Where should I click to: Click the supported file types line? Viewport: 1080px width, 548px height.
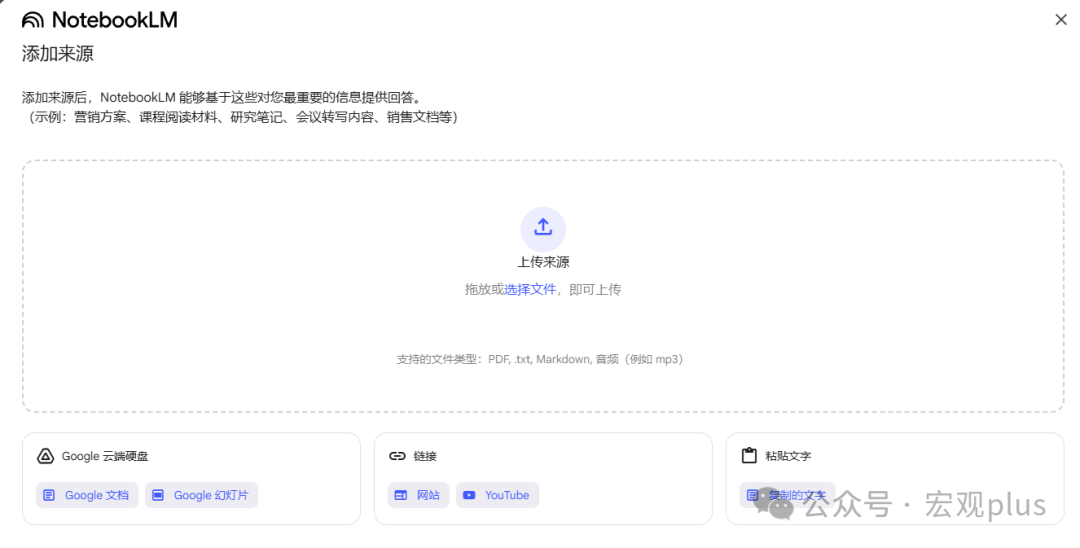click(540, 359)
